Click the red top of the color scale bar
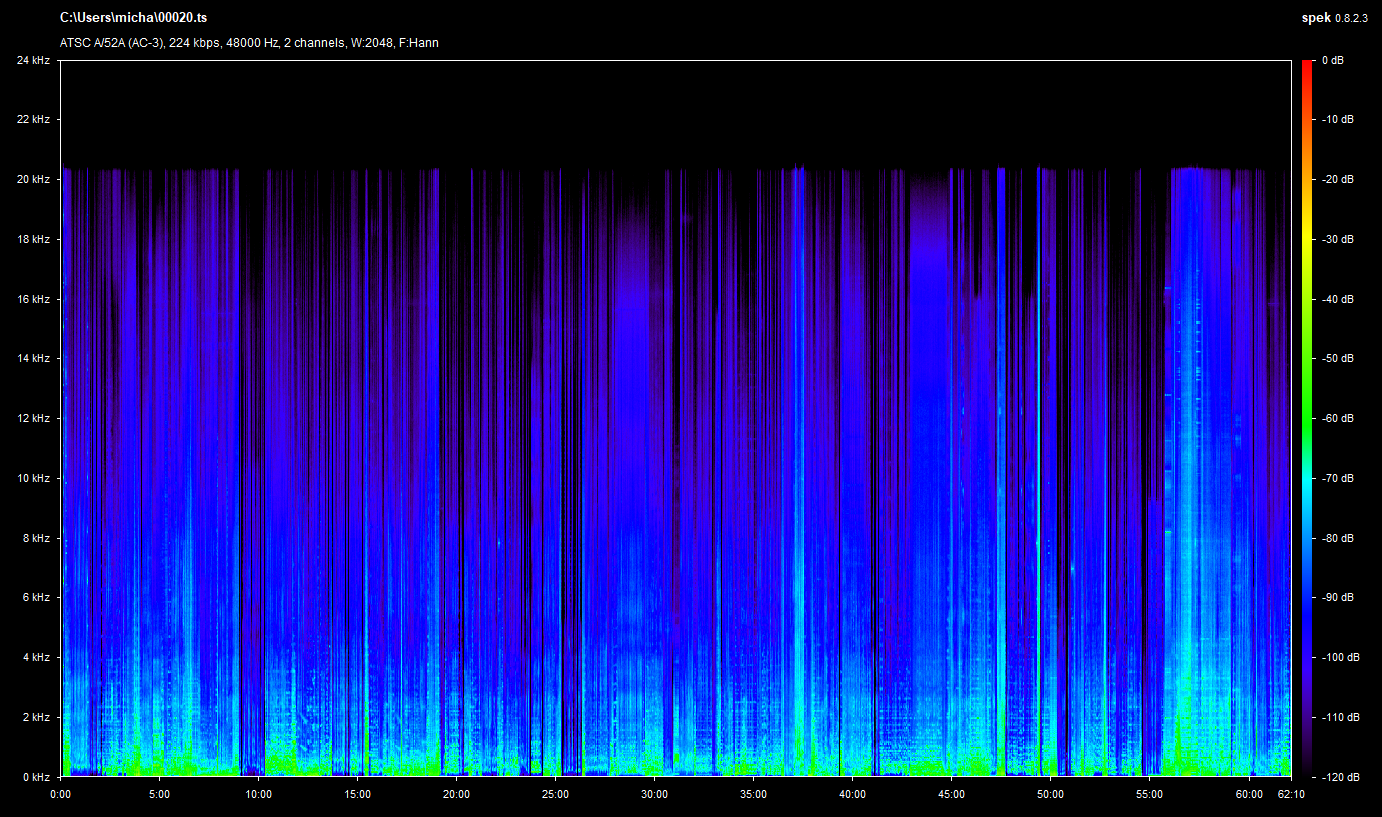 (1307, 66)
